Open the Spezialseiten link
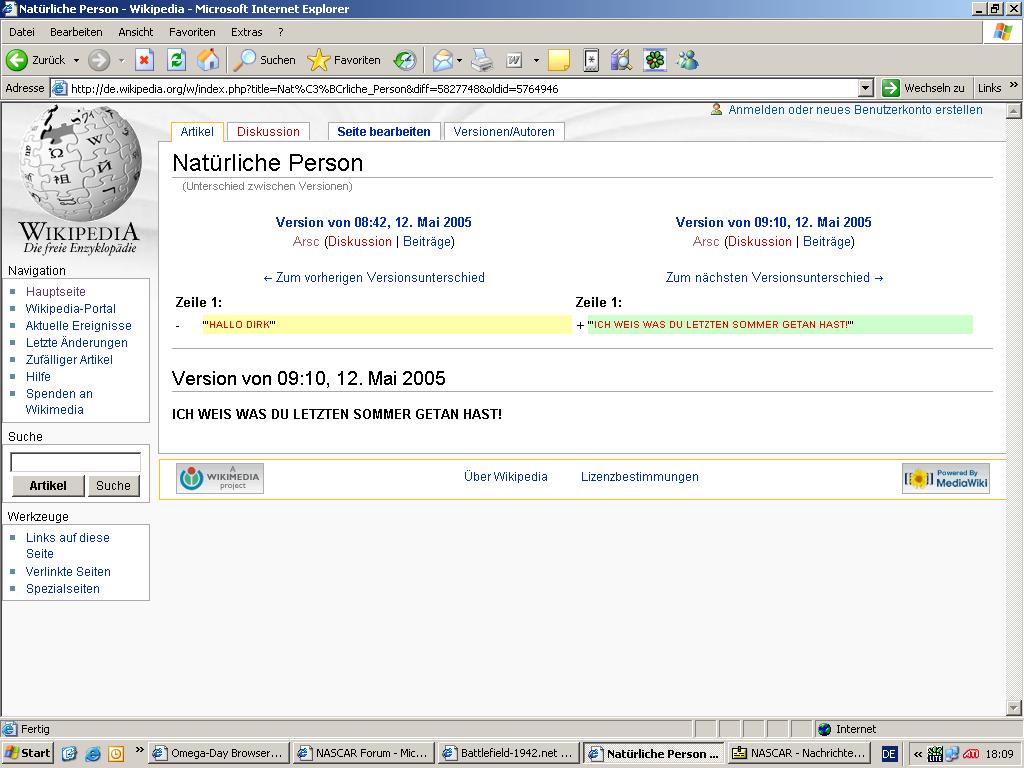This screenshot has height=768, width=1024. pos(63,589)
